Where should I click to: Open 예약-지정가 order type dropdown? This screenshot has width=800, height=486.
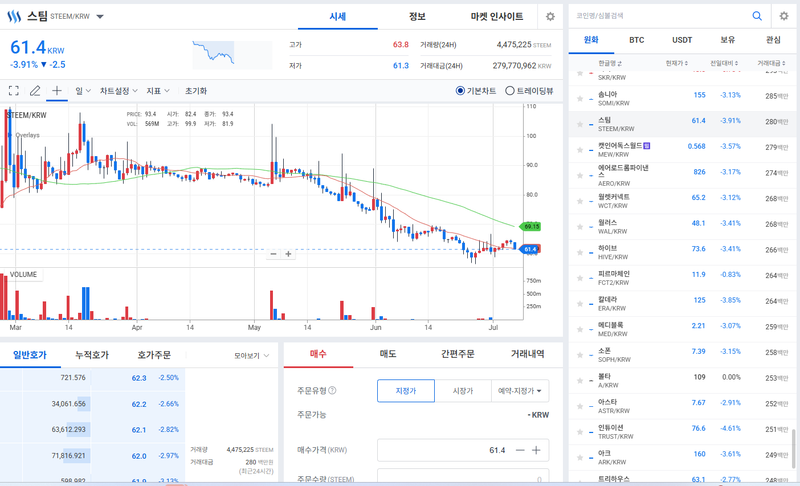pos(520,391)
